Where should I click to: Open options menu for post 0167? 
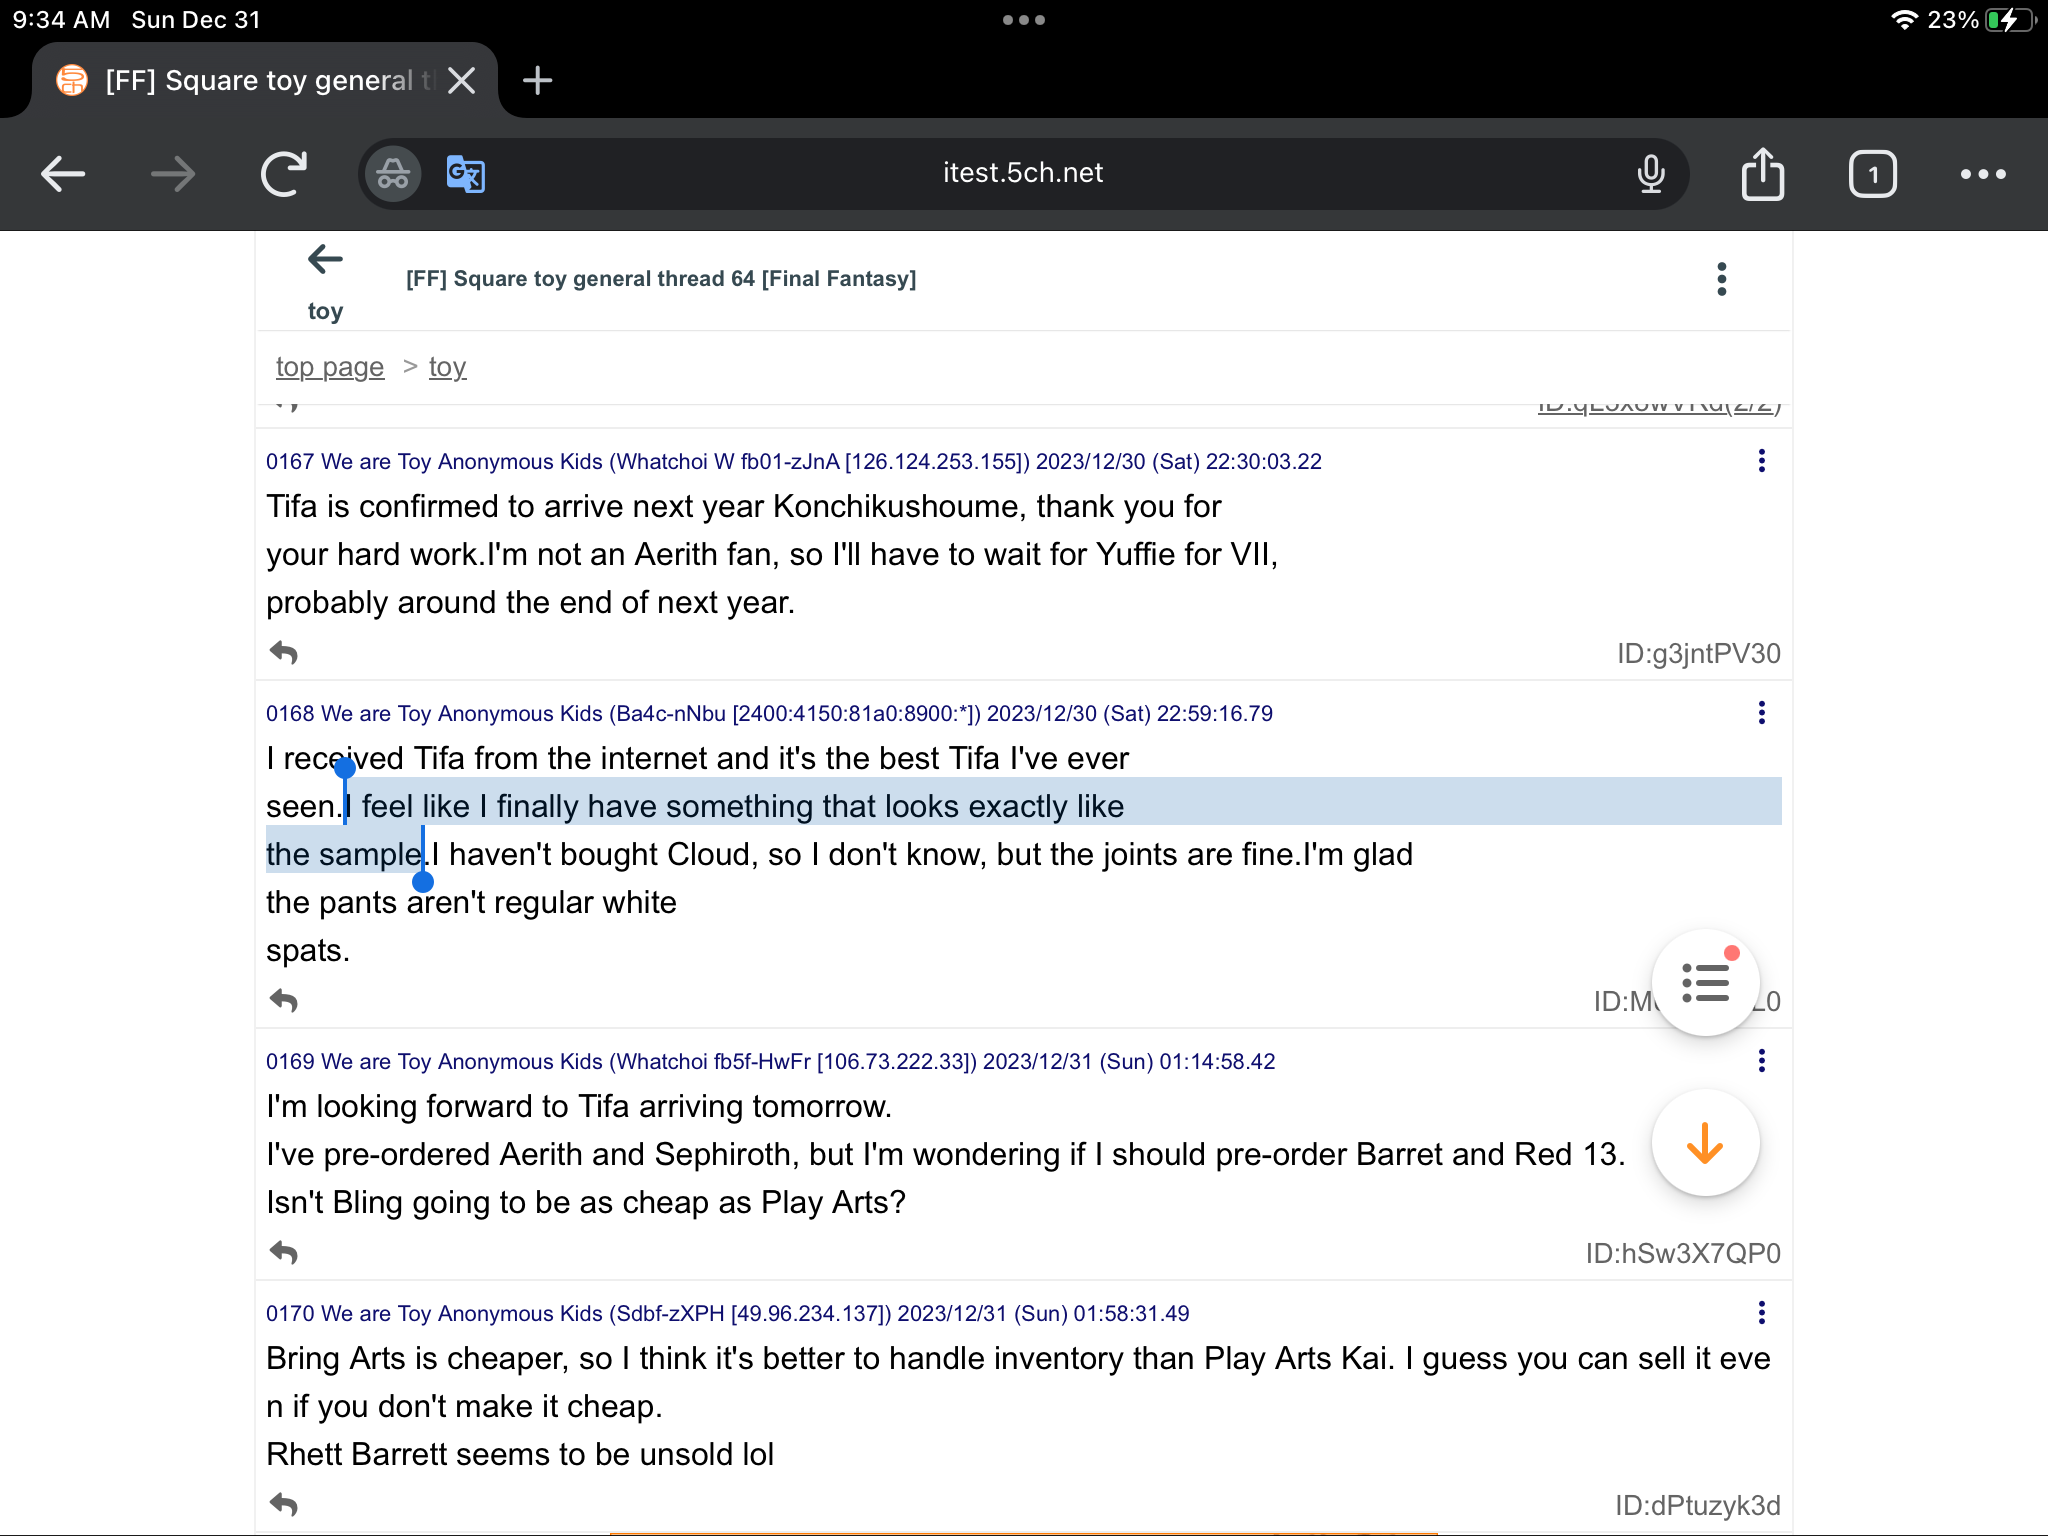click(1761, 461)
